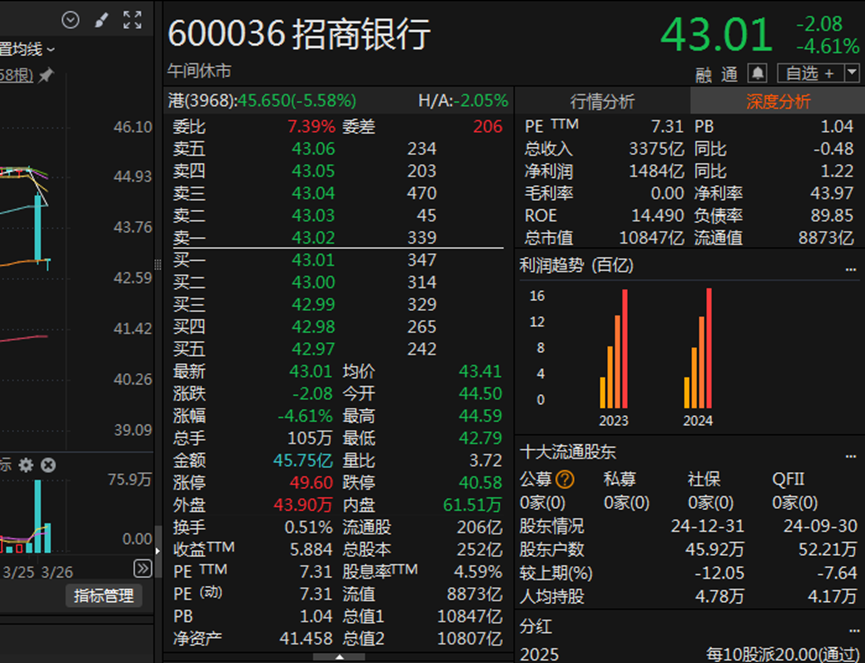Click the 卖四 price 43.05
This screenshot has height=663, width=865.
[313, 171]
